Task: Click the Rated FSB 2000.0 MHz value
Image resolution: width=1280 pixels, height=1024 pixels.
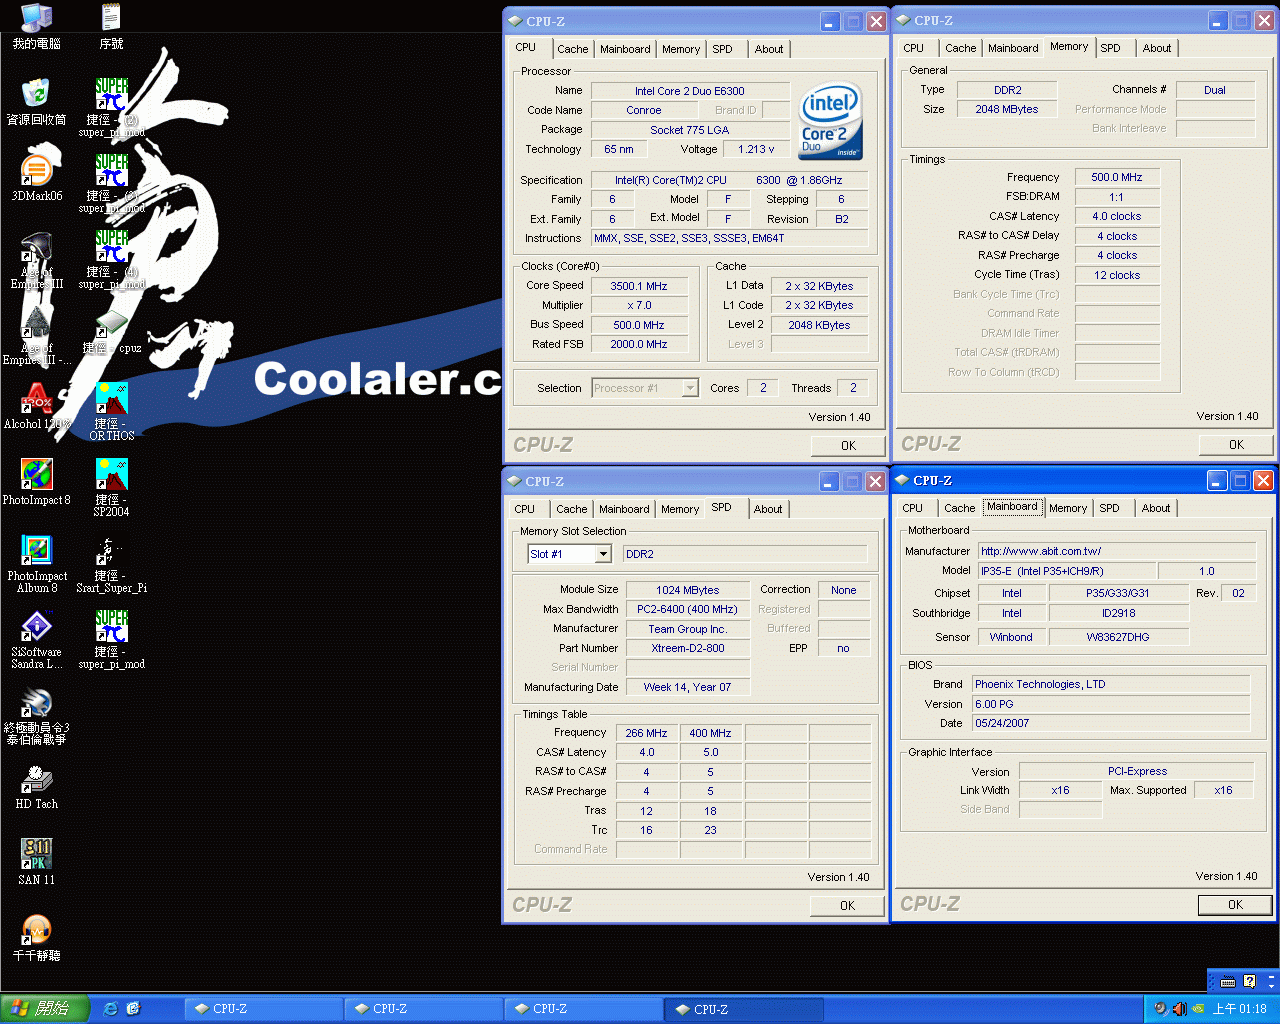Action: 639,344
